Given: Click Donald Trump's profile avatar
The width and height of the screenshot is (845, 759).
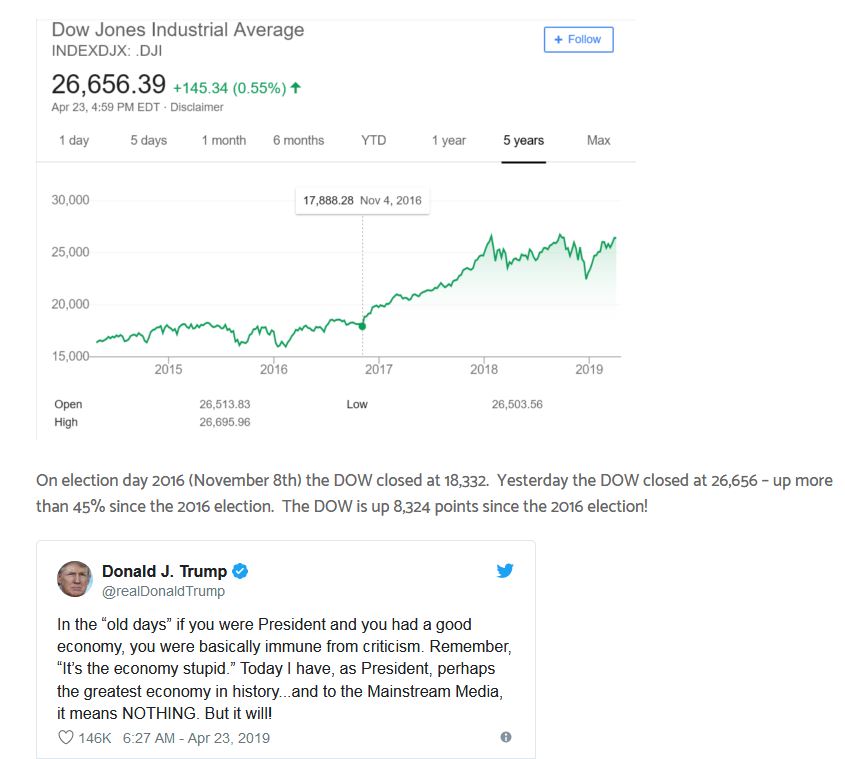Looking at the screenshot, I should point(74,579).
